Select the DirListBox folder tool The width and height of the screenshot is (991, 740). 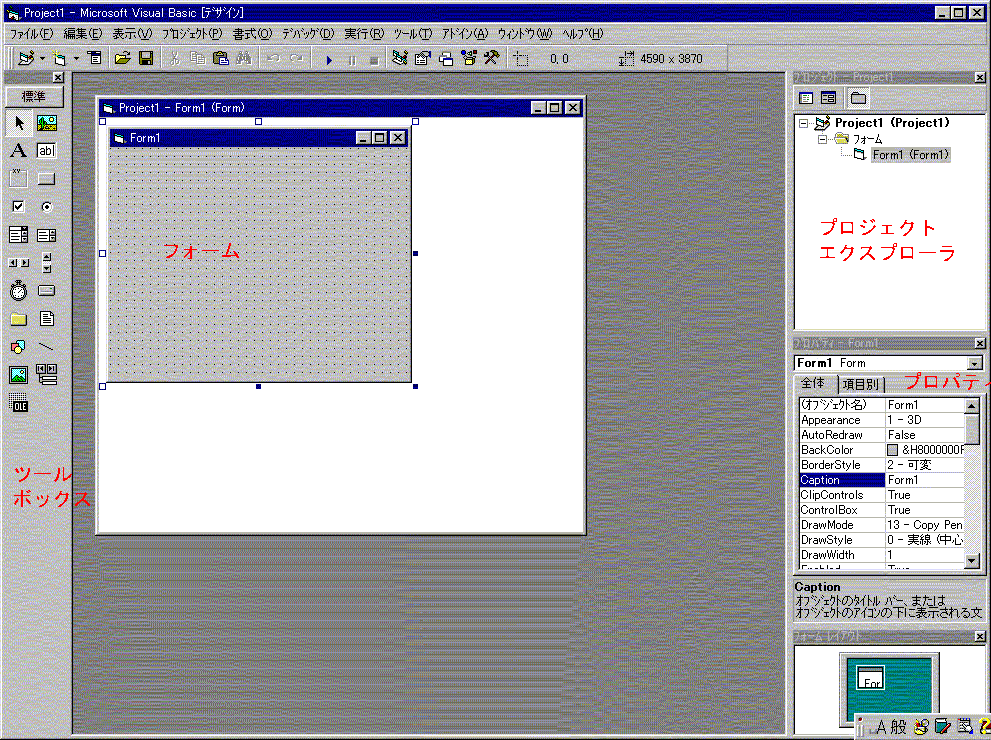(19, 319)
